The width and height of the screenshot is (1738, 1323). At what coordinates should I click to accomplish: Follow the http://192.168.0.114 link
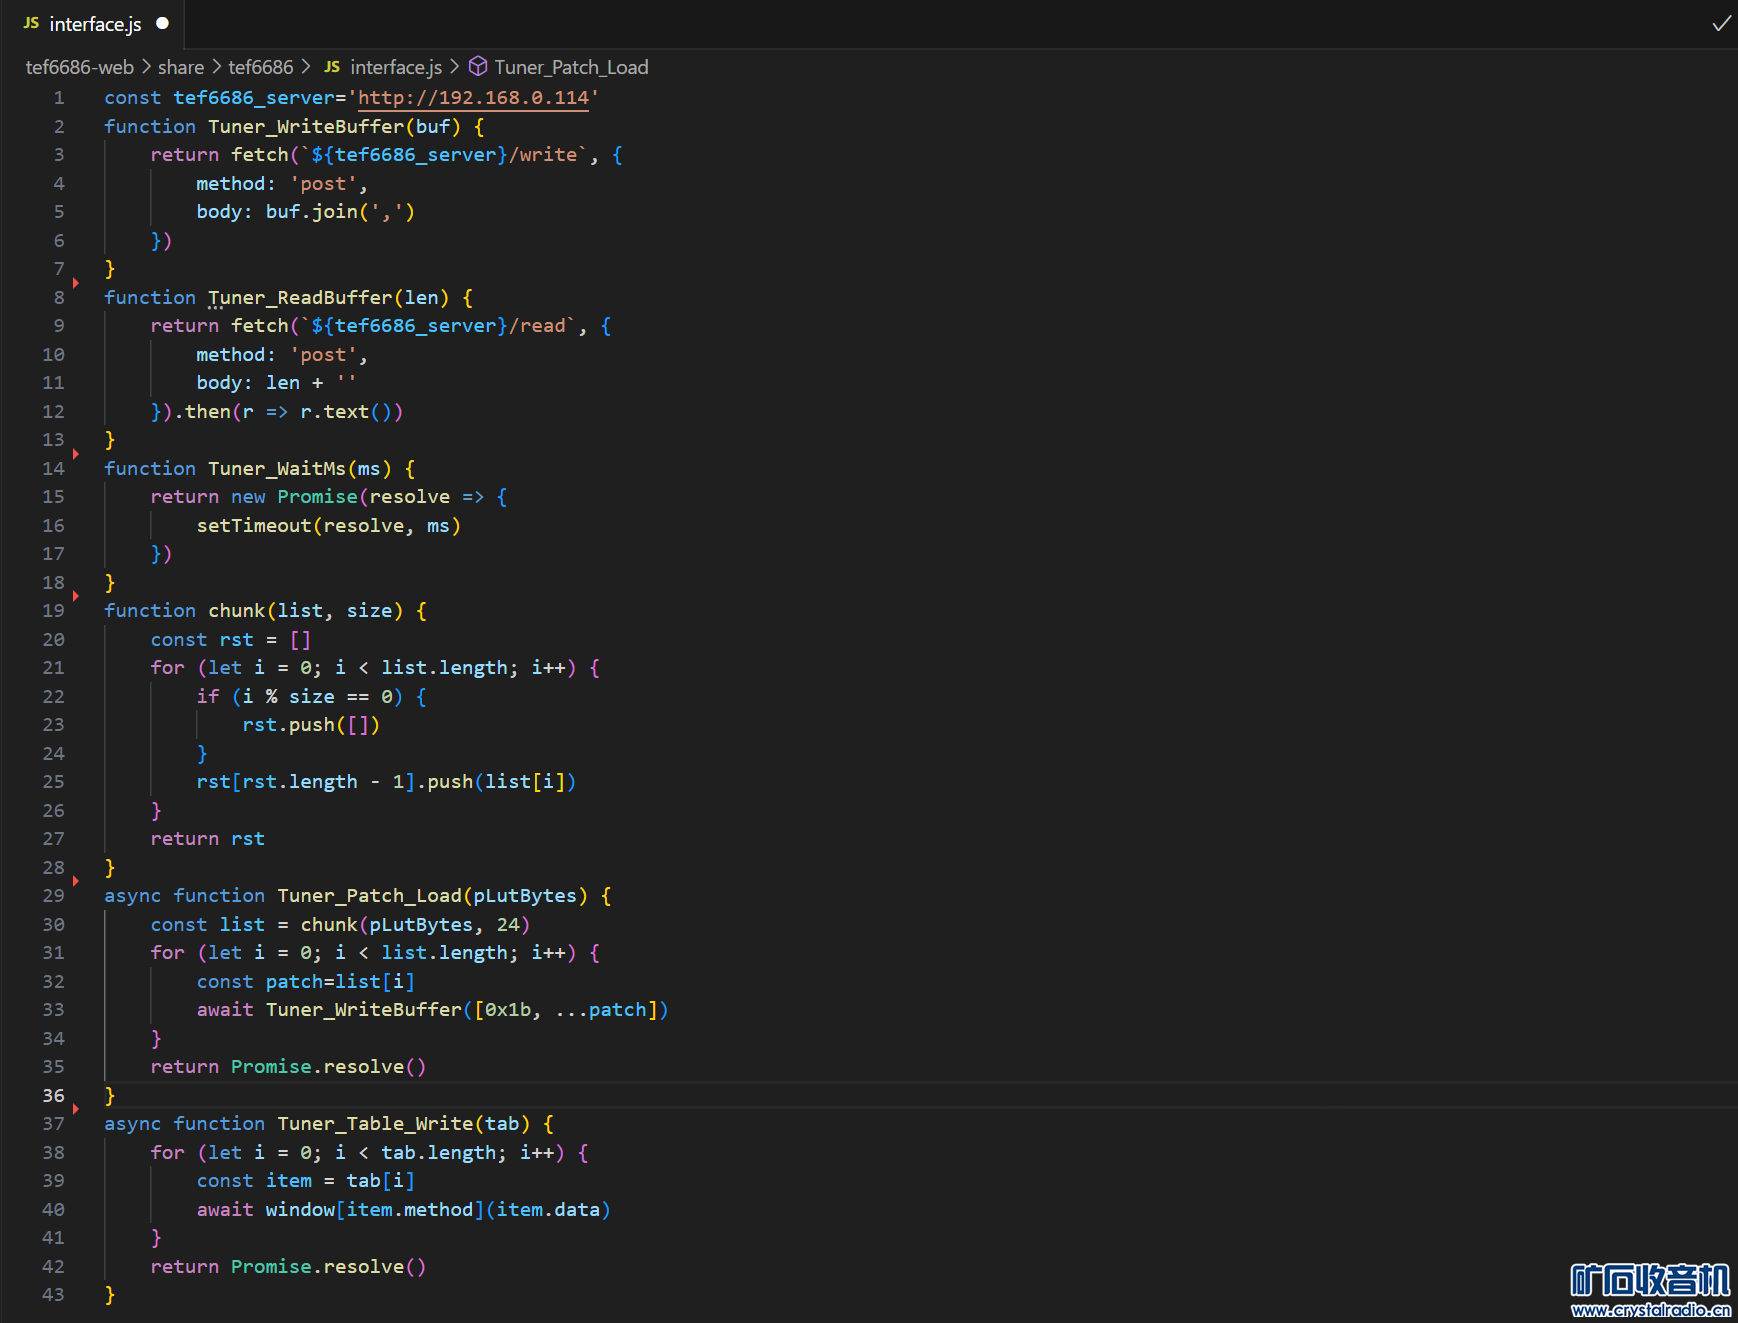pyautogui.click(x=473, y=98)
